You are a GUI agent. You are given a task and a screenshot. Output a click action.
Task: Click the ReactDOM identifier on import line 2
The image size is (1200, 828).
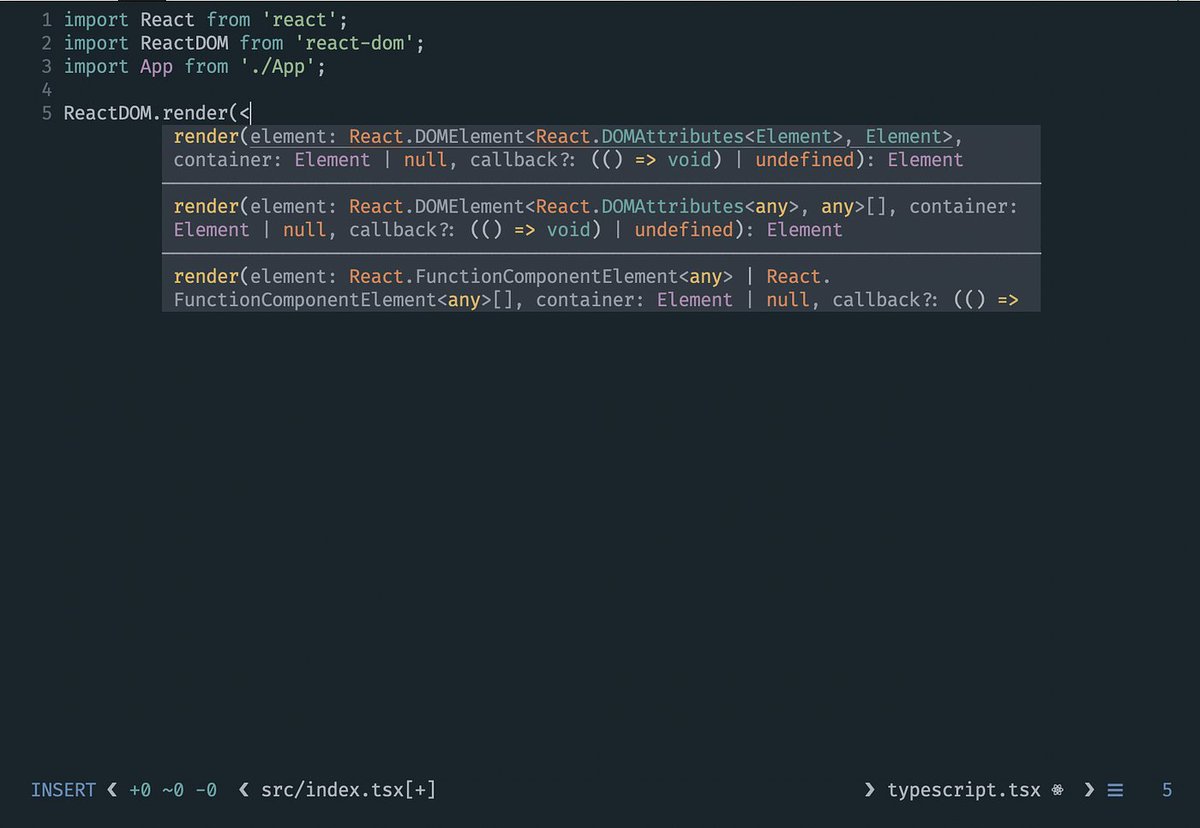pyautogui.click(x=184, y=43)
